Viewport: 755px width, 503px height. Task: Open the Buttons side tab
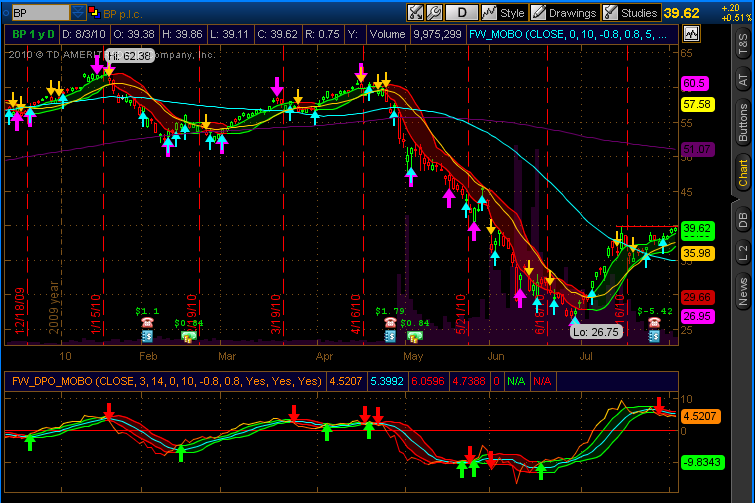[743, 123]
